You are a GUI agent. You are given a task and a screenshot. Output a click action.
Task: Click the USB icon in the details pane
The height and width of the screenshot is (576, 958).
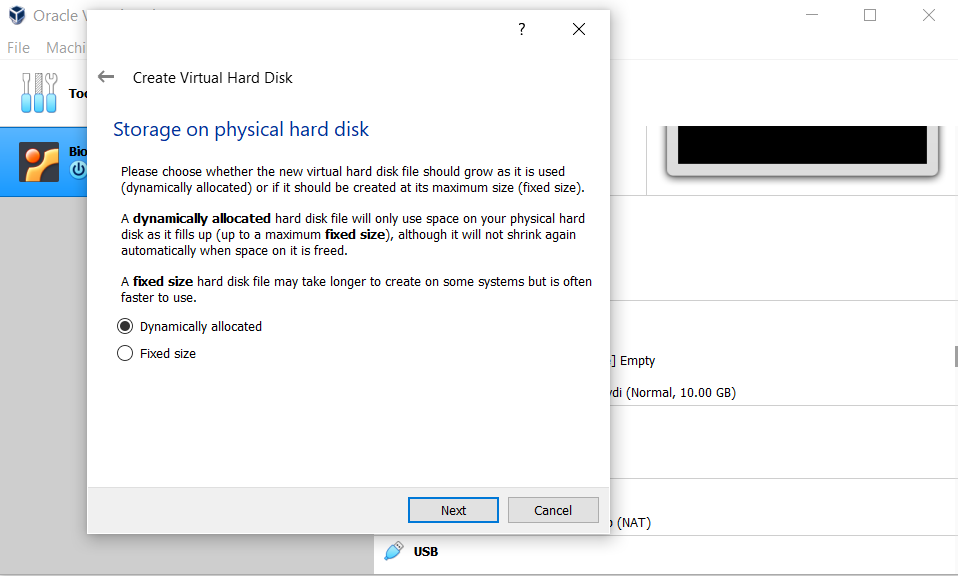pos(394,551)
